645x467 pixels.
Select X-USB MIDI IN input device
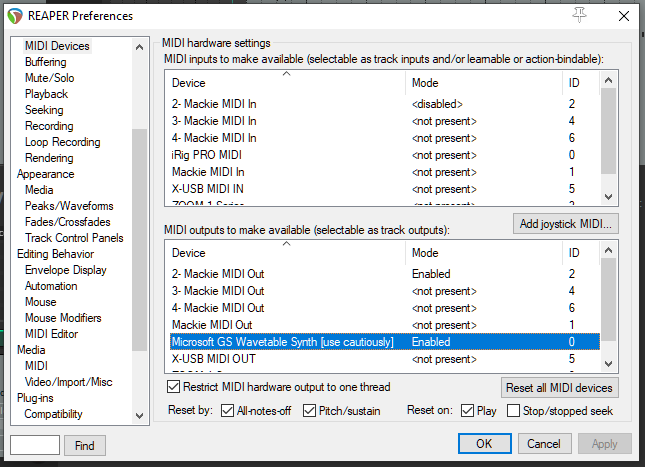385,189
